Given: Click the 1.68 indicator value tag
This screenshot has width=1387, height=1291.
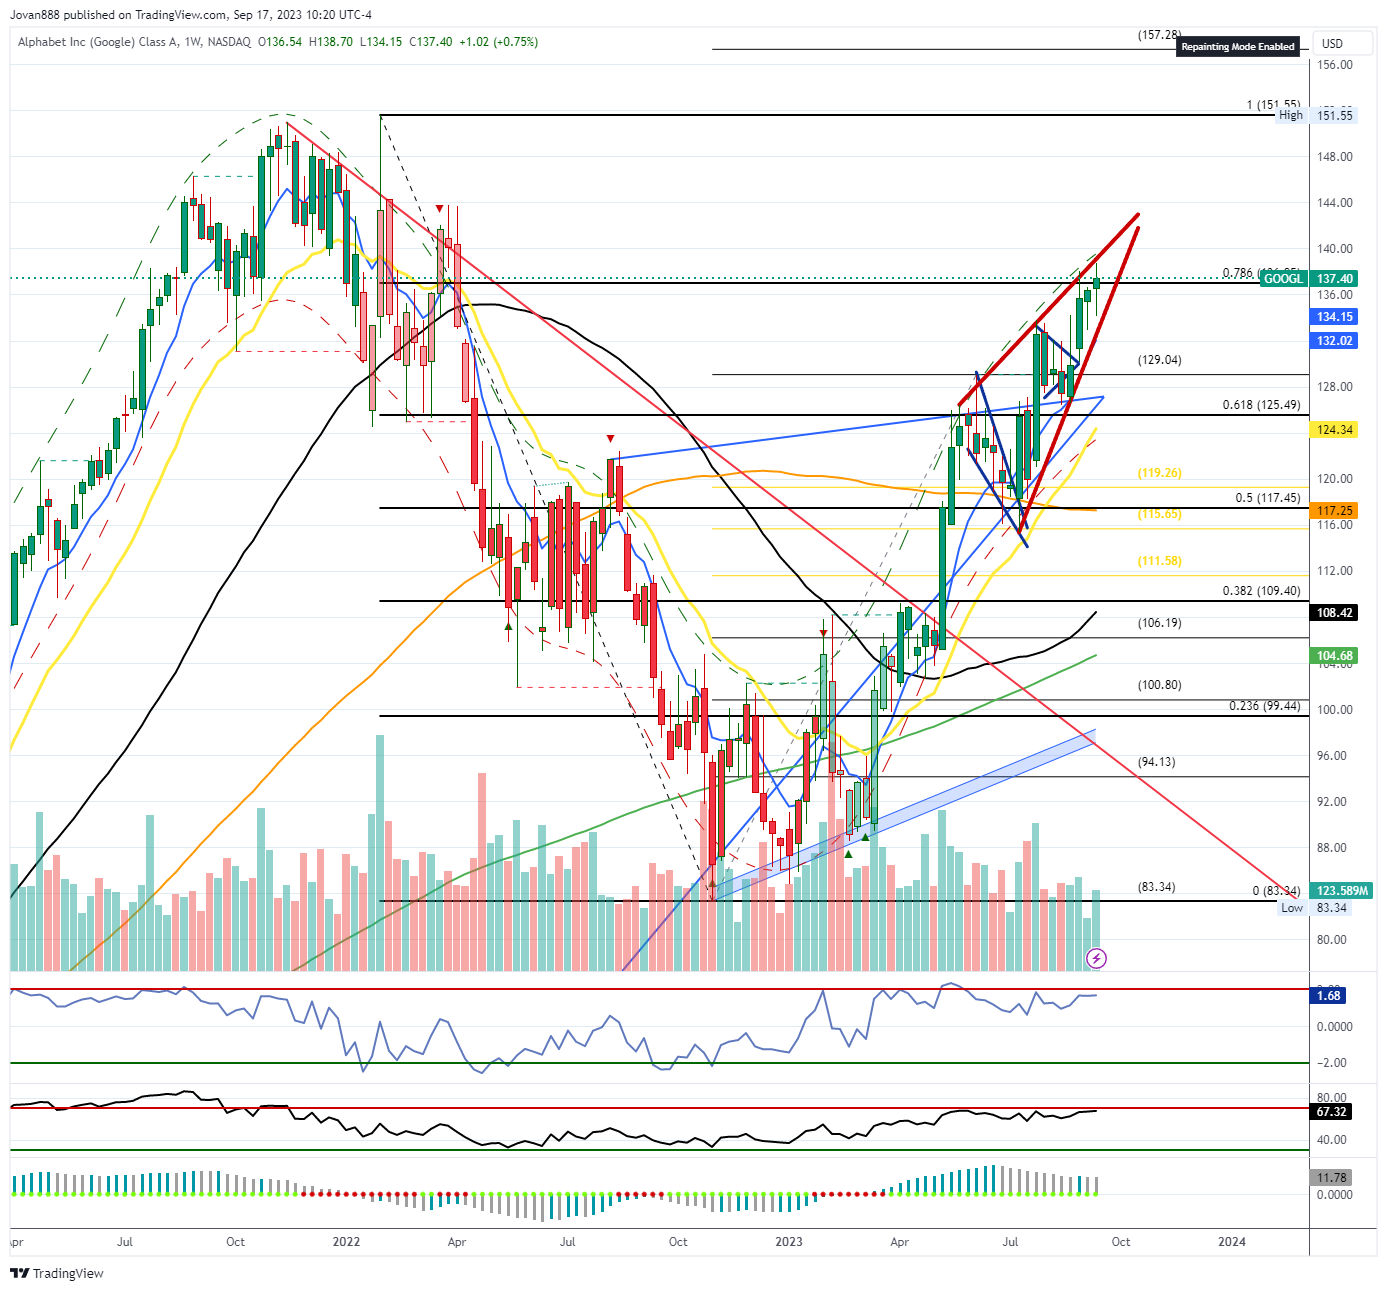Looking at the screenshot, I should (1329, 996).
